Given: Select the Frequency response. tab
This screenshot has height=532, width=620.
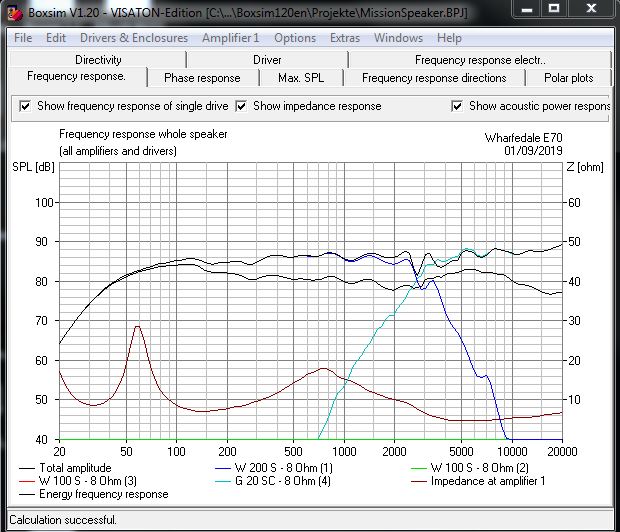Looking at the screenshot, I should [77, 76].
